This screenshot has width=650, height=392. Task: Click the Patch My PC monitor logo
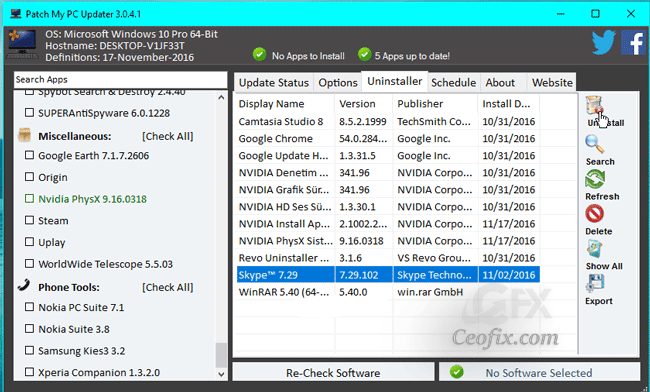[x=22, y=43]
